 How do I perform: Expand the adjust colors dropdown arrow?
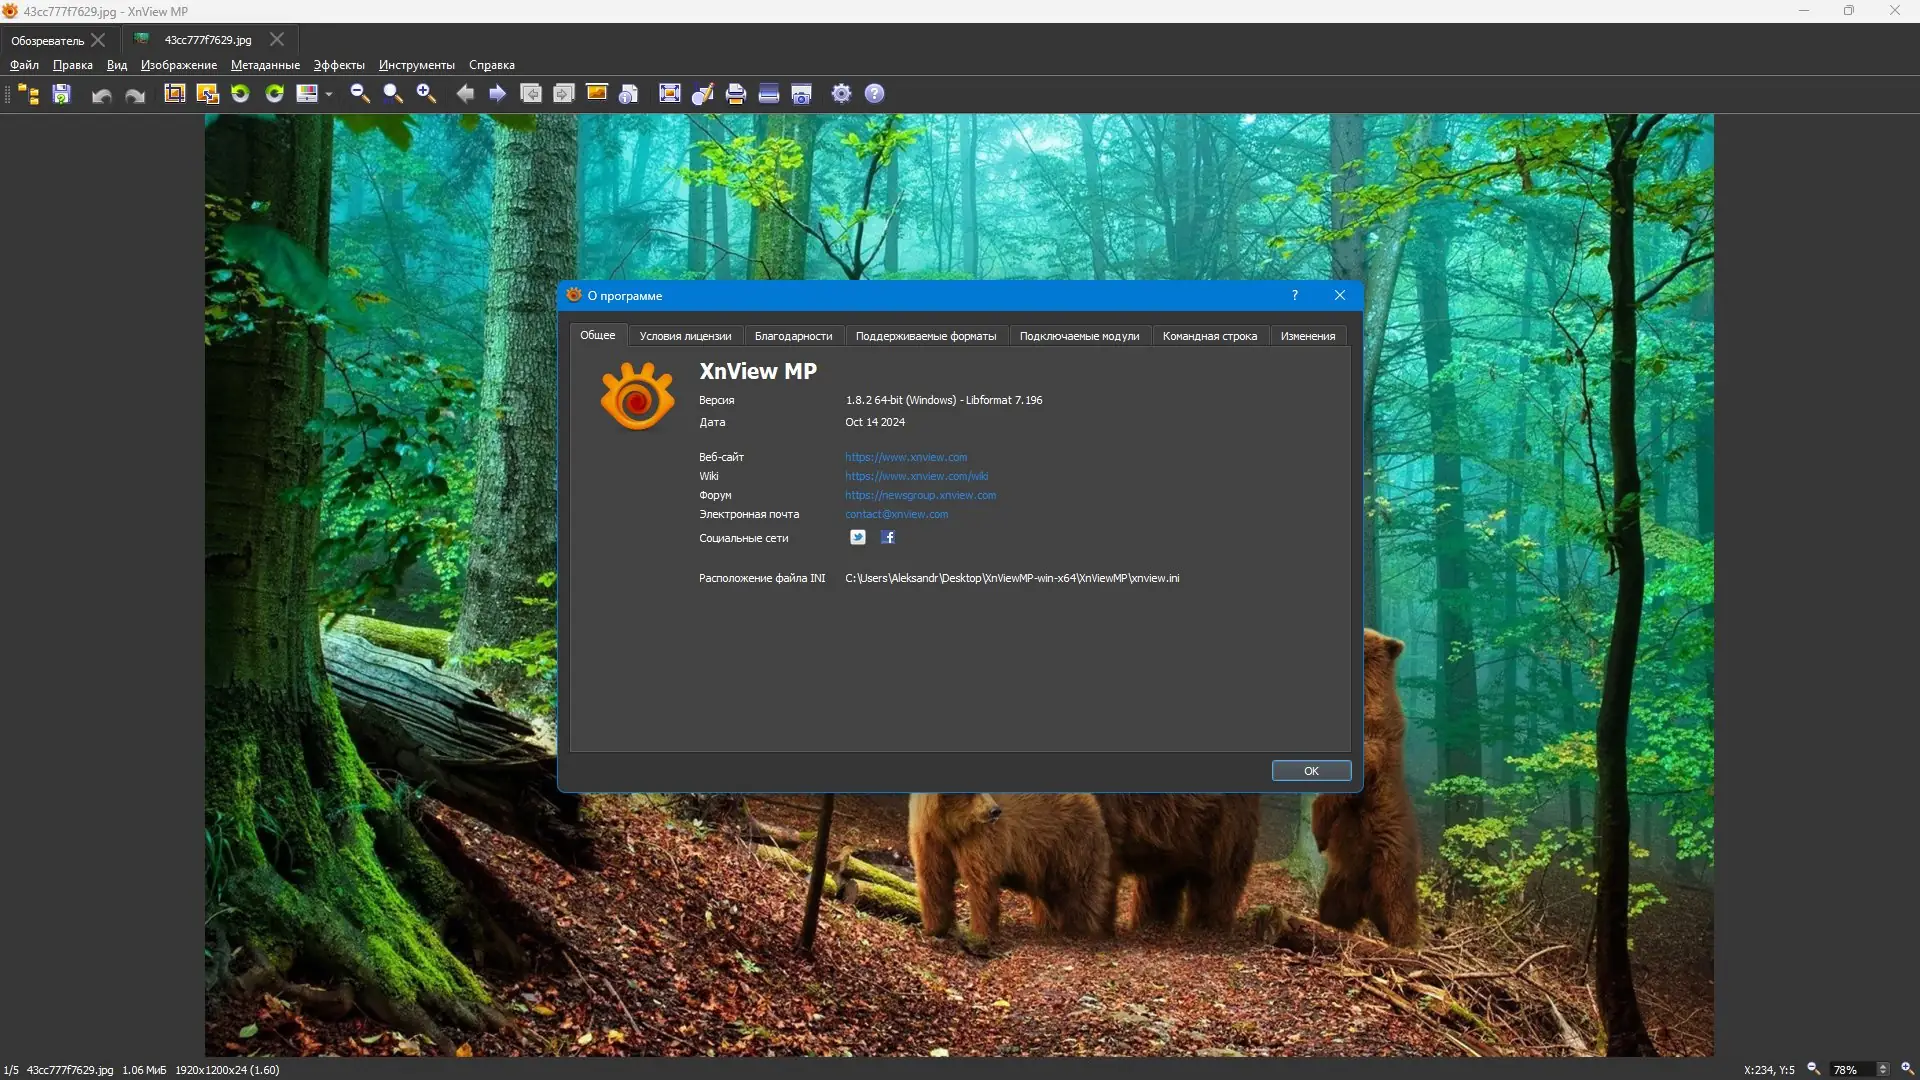click(x=329, y=95)
